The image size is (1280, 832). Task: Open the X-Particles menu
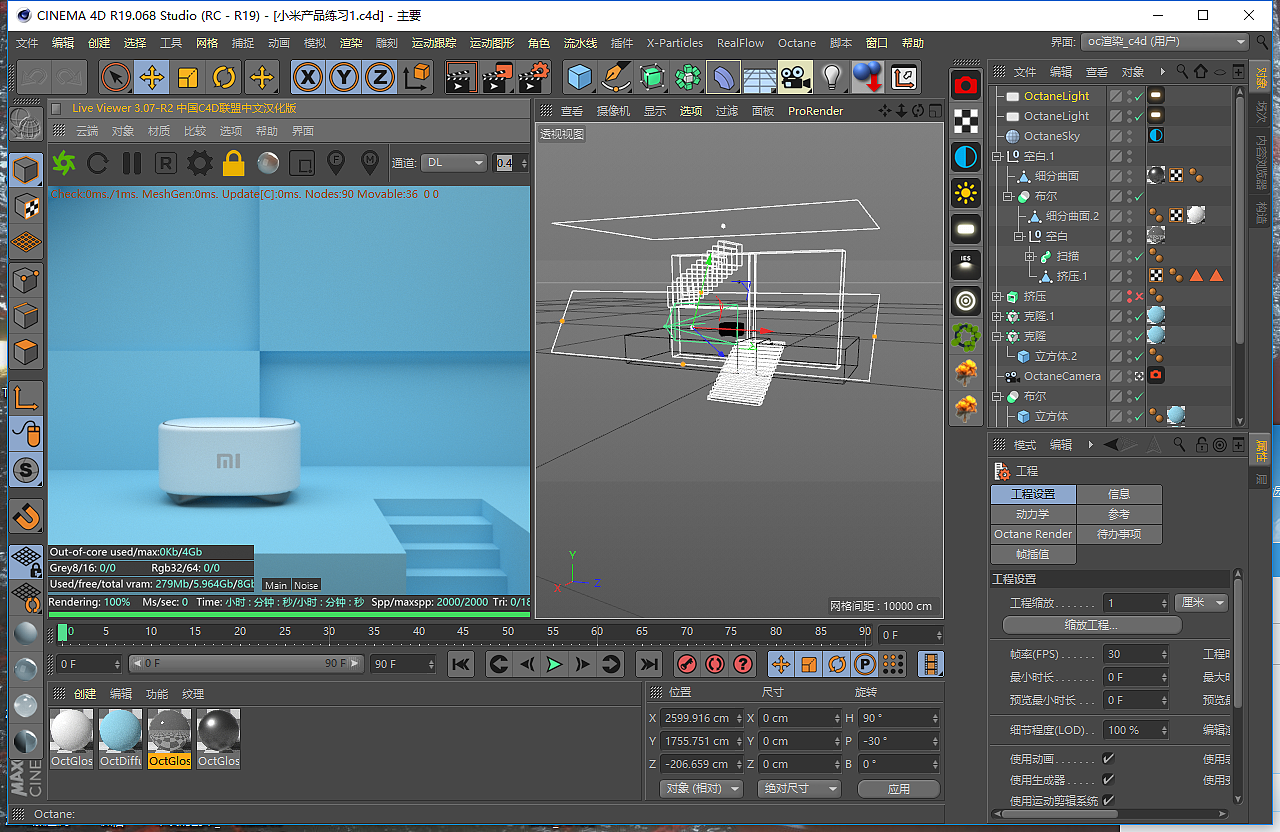(674, 43)
